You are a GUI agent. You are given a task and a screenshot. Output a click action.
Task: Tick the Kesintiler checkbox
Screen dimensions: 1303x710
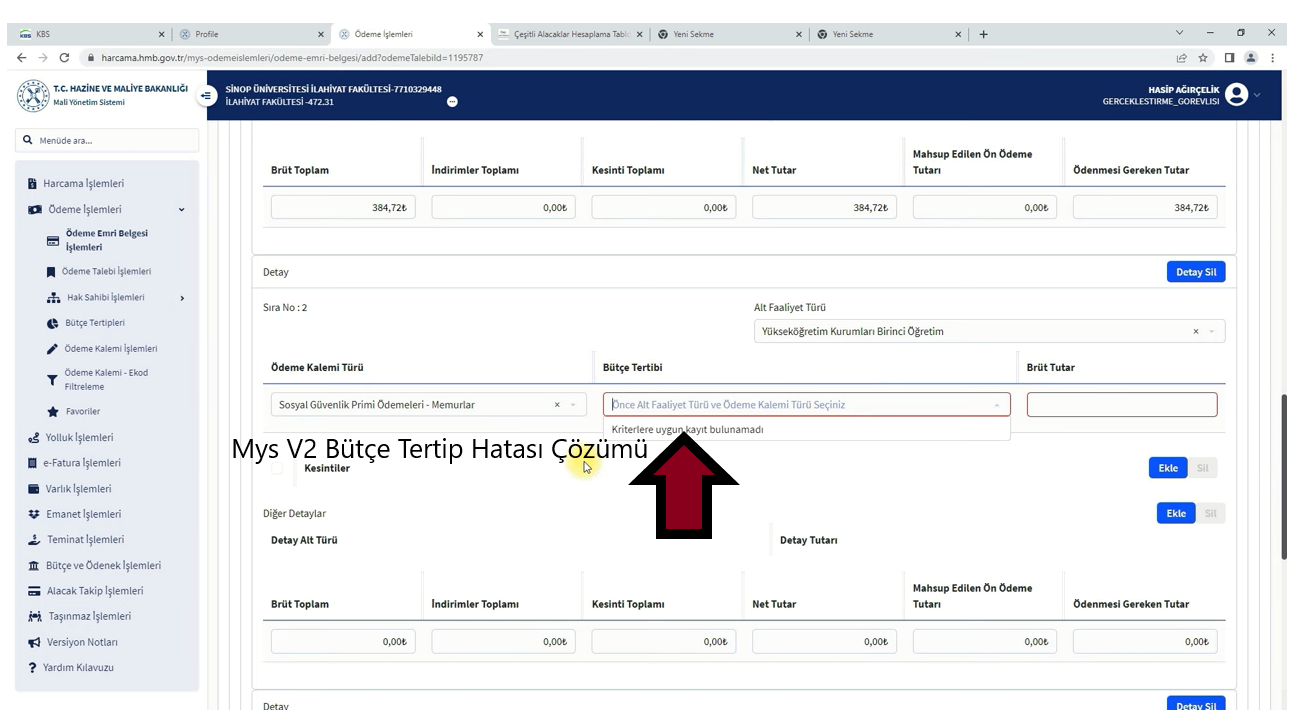(x=277, y=468)
